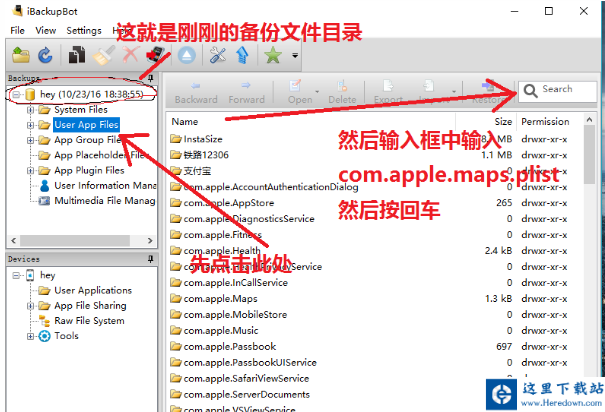Select the com.apple.MobileStore folder

(x=235, y=315)
